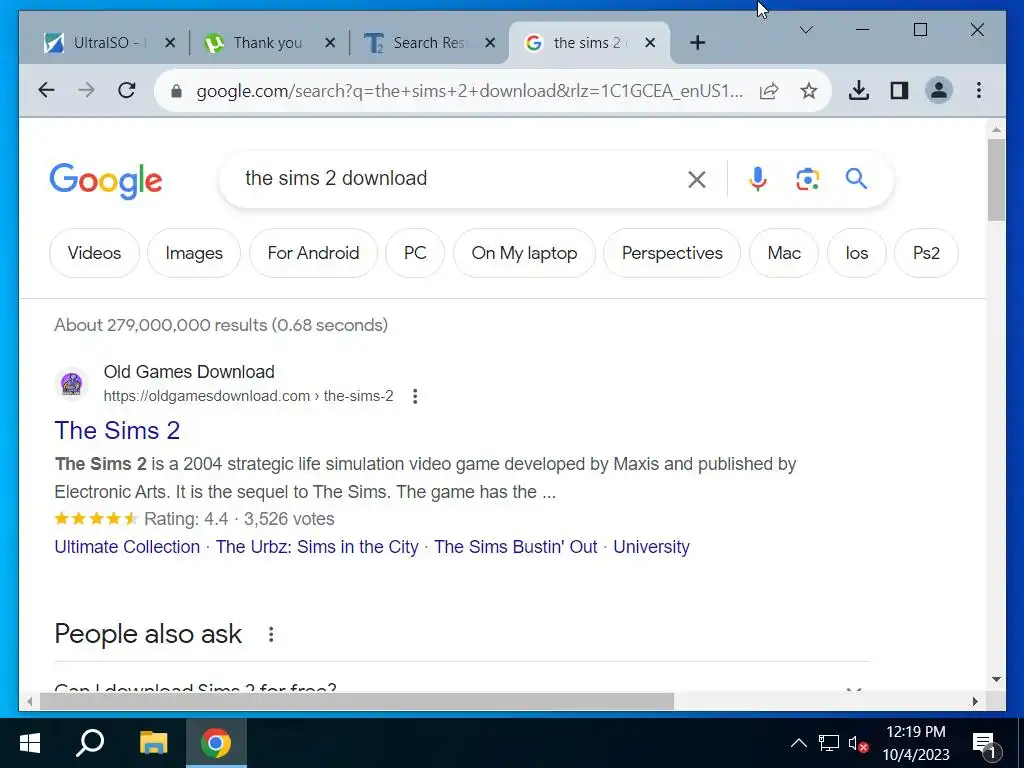Open the Windows Start menu
Screen dimensions: 1024x768
pos(29,743)
